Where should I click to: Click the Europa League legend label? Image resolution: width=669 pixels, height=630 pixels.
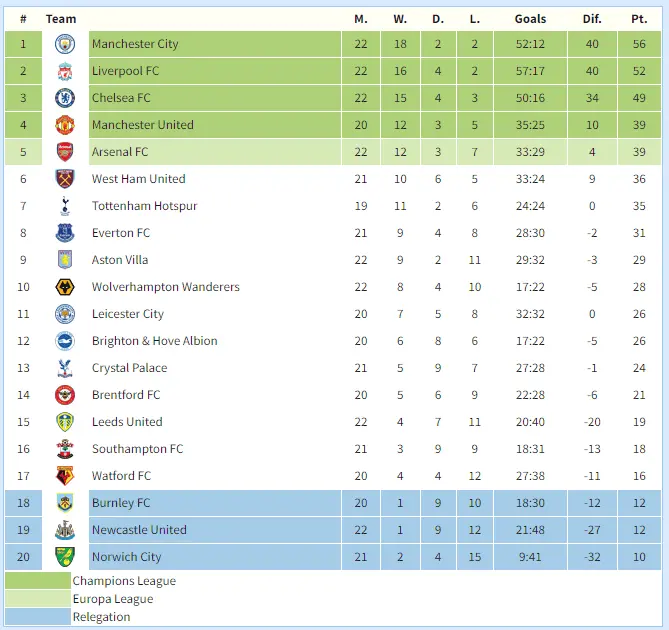point(113,599)
